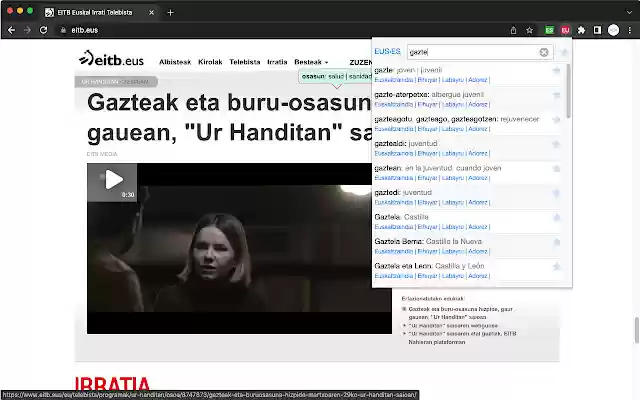This screenshot has width=640, height=400.
Task: Open the Euskaltzaindia link for 'Gaztela Berria'
Action: tap(394, 251)
